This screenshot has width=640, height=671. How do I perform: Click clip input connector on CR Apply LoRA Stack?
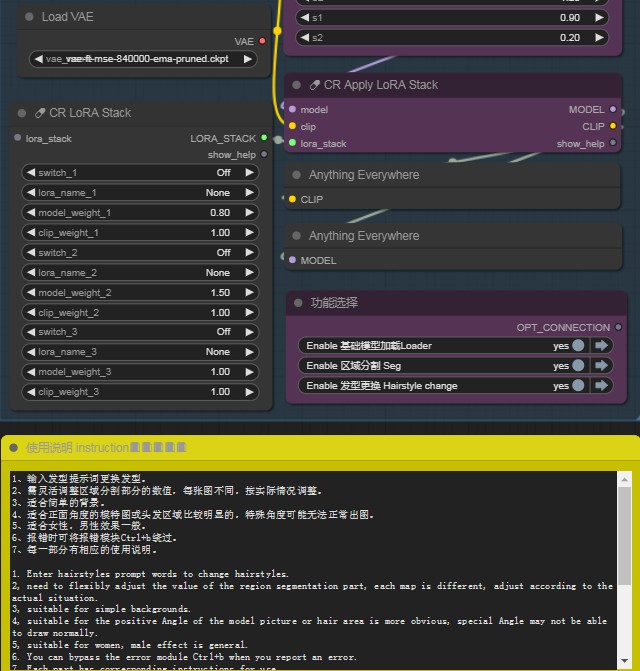pyautogui.click(x=292, y=126)
